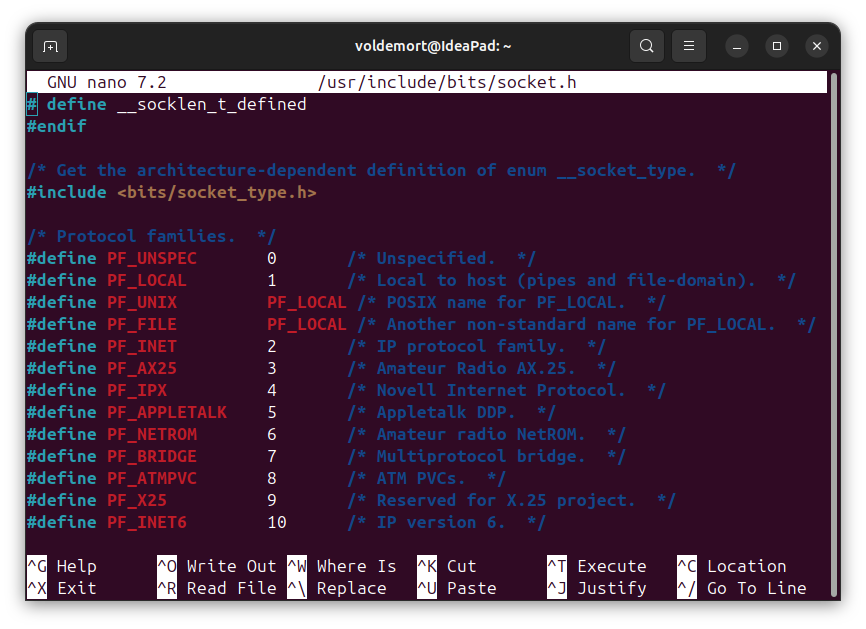
Task: Click the PF_LOCAL macro name after #define
Action: coord(147,281)
